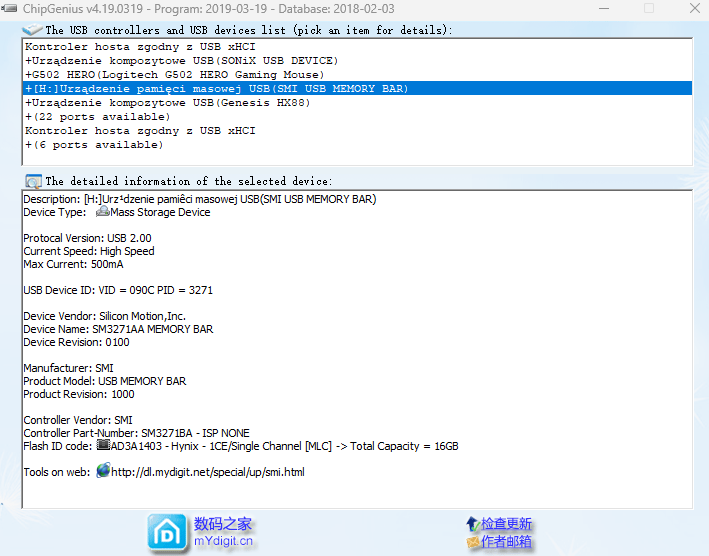This screenshot has height=556, width=709.
Task: Select first 'Kontroler hosta zgodny z USB xHCI' row
Action: [x=357, y=47]
